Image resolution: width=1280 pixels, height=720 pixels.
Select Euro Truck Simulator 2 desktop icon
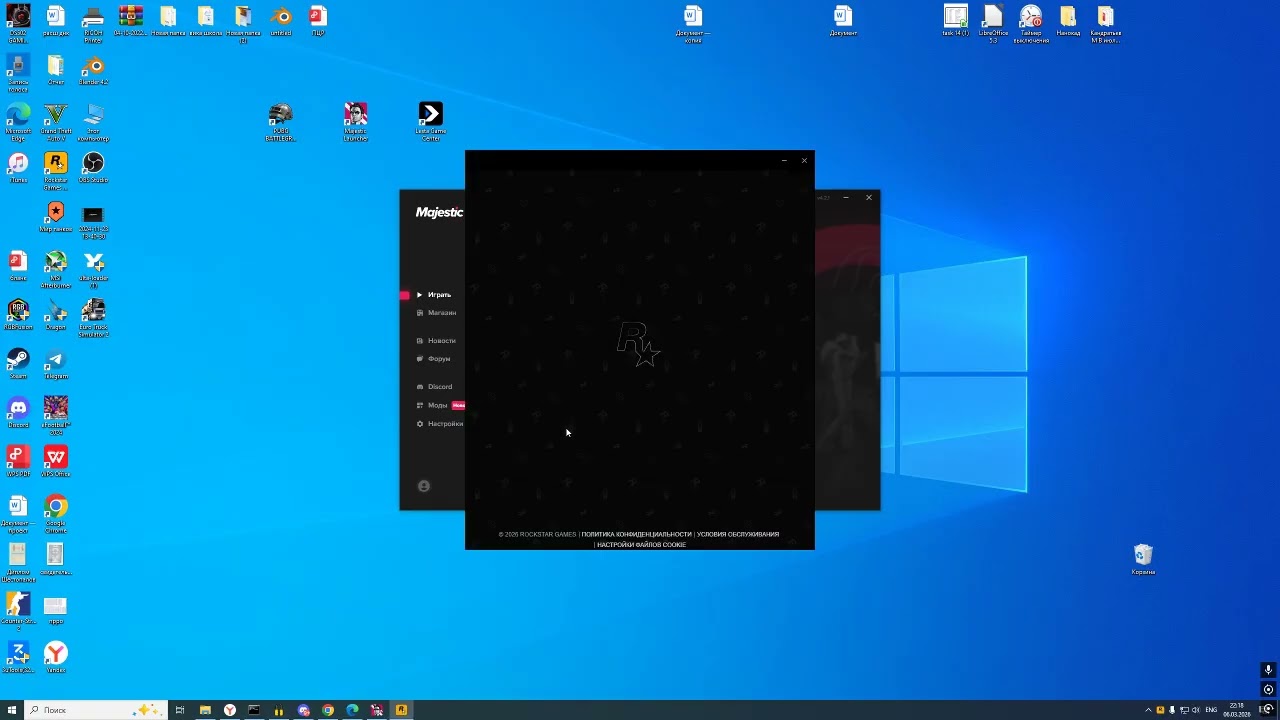click(x=93, y=317)
